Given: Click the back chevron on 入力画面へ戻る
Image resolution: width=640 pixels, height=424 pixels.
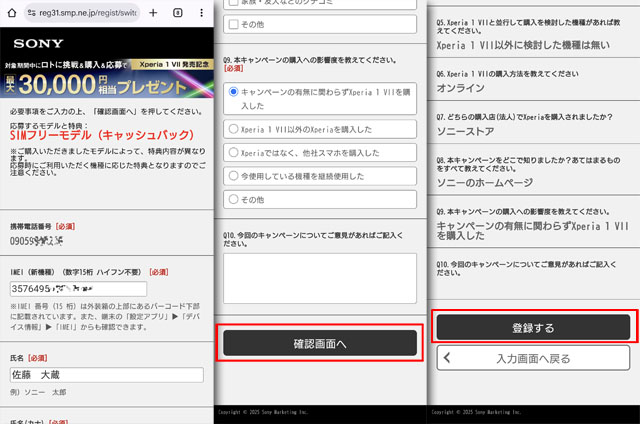Looking at the screenshot, I should pos(447,358).
